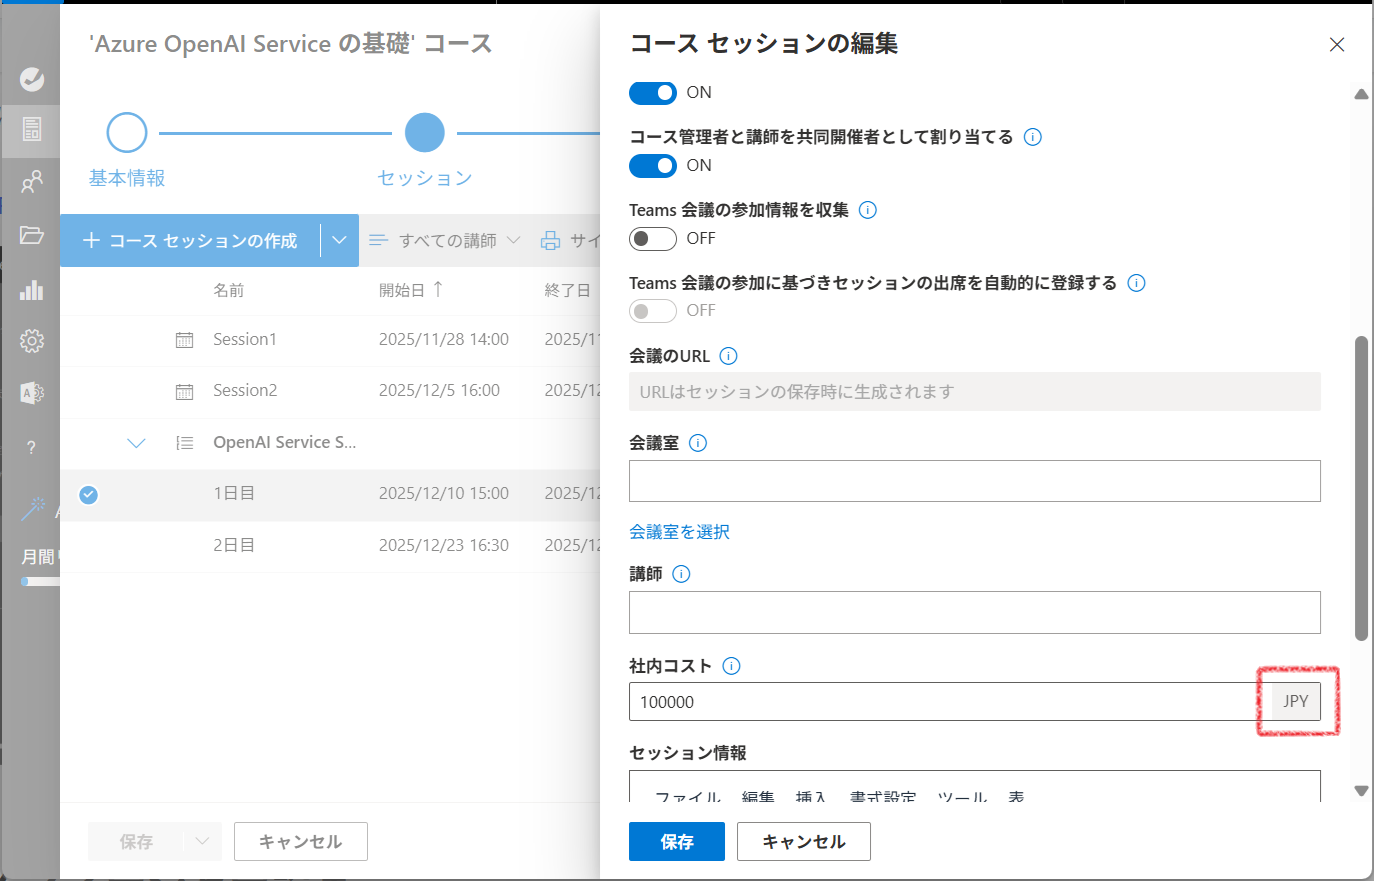
Task: Click the 月間 progress bar in the sidebar
Action: click(40, 581)
